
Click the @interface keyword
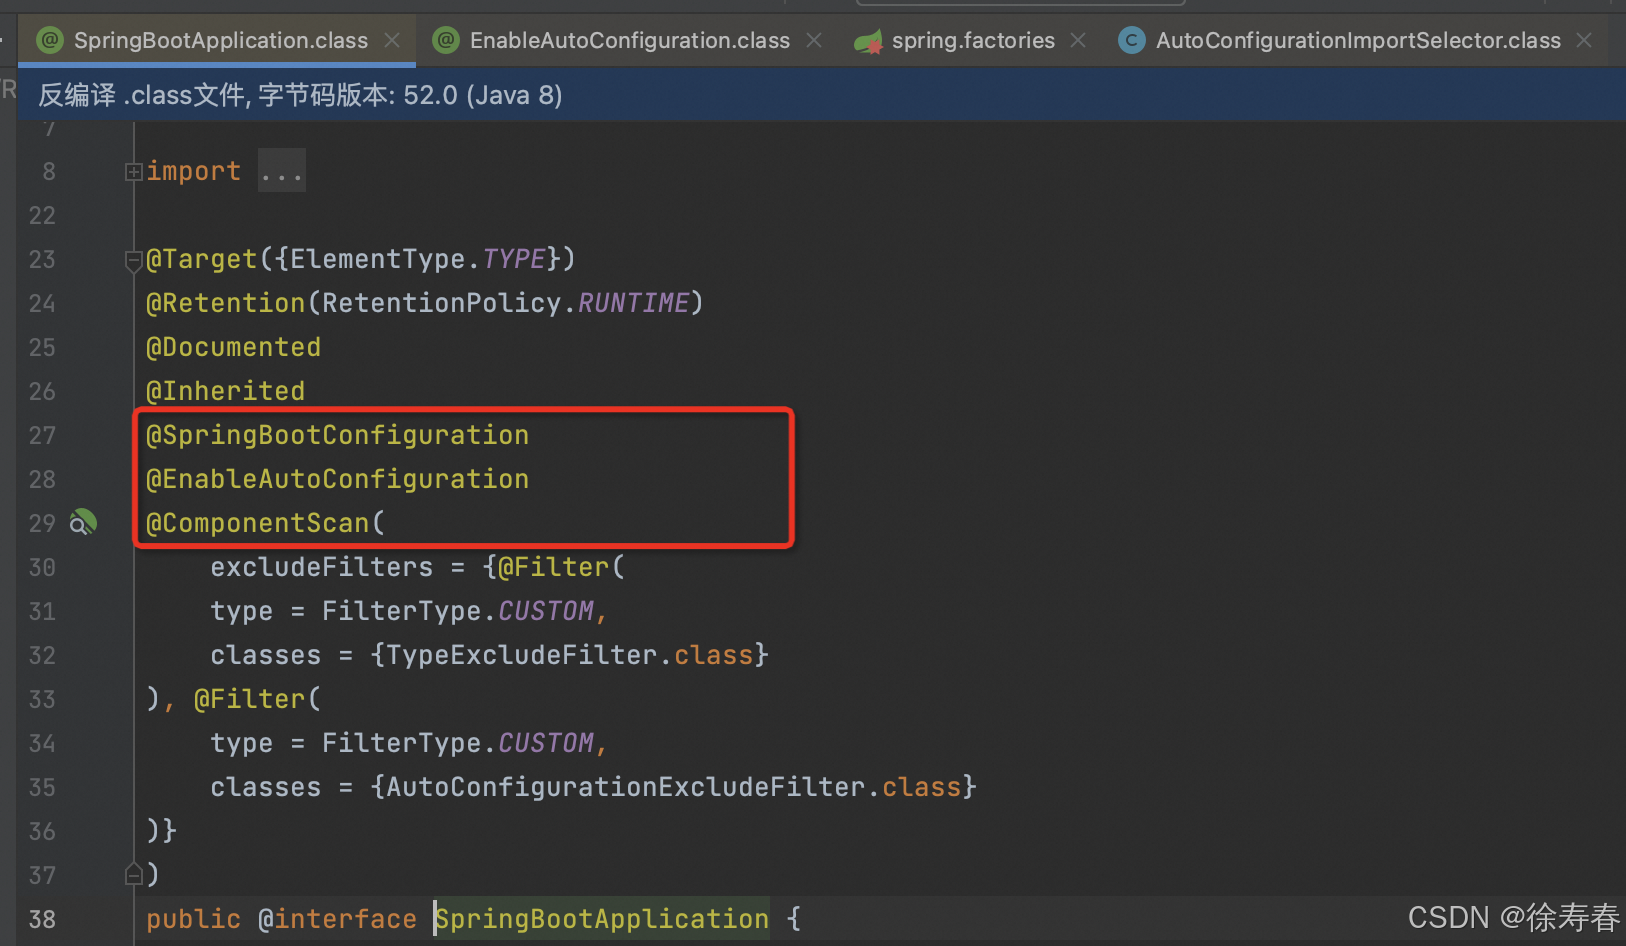(337, 919)
